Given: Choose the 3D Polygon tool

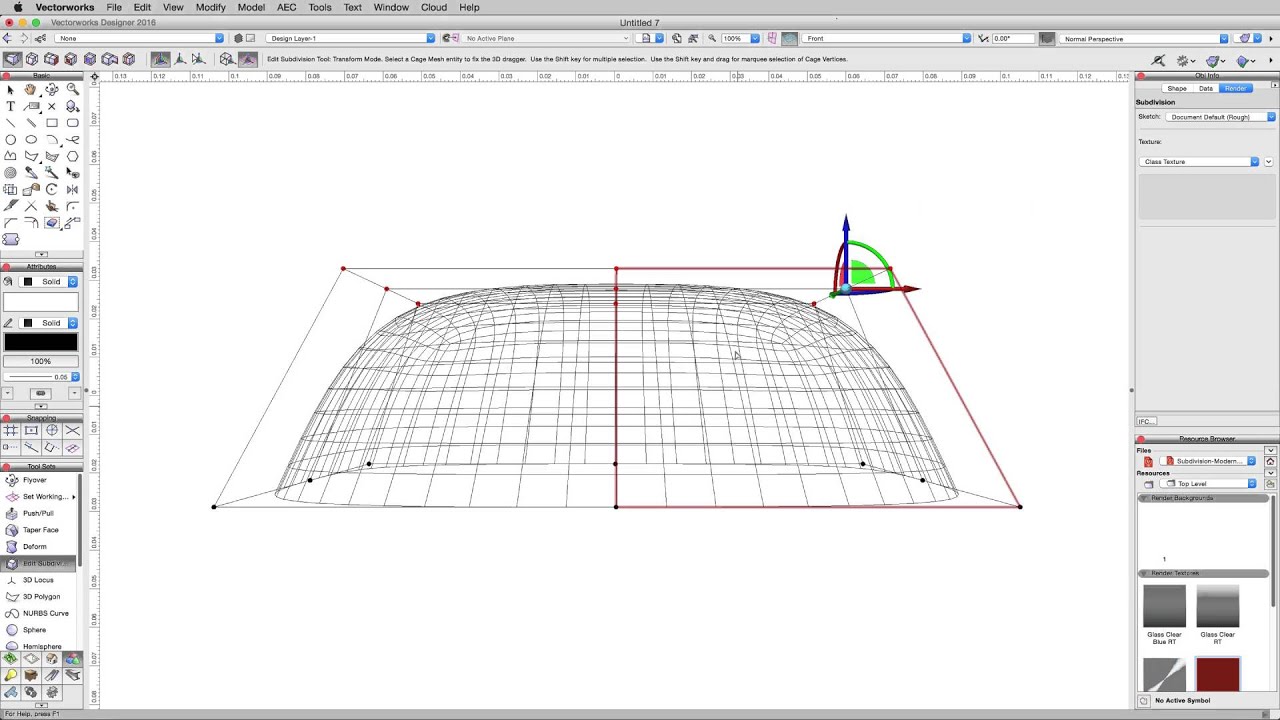Looking at the screenshot, I should 41,597.
